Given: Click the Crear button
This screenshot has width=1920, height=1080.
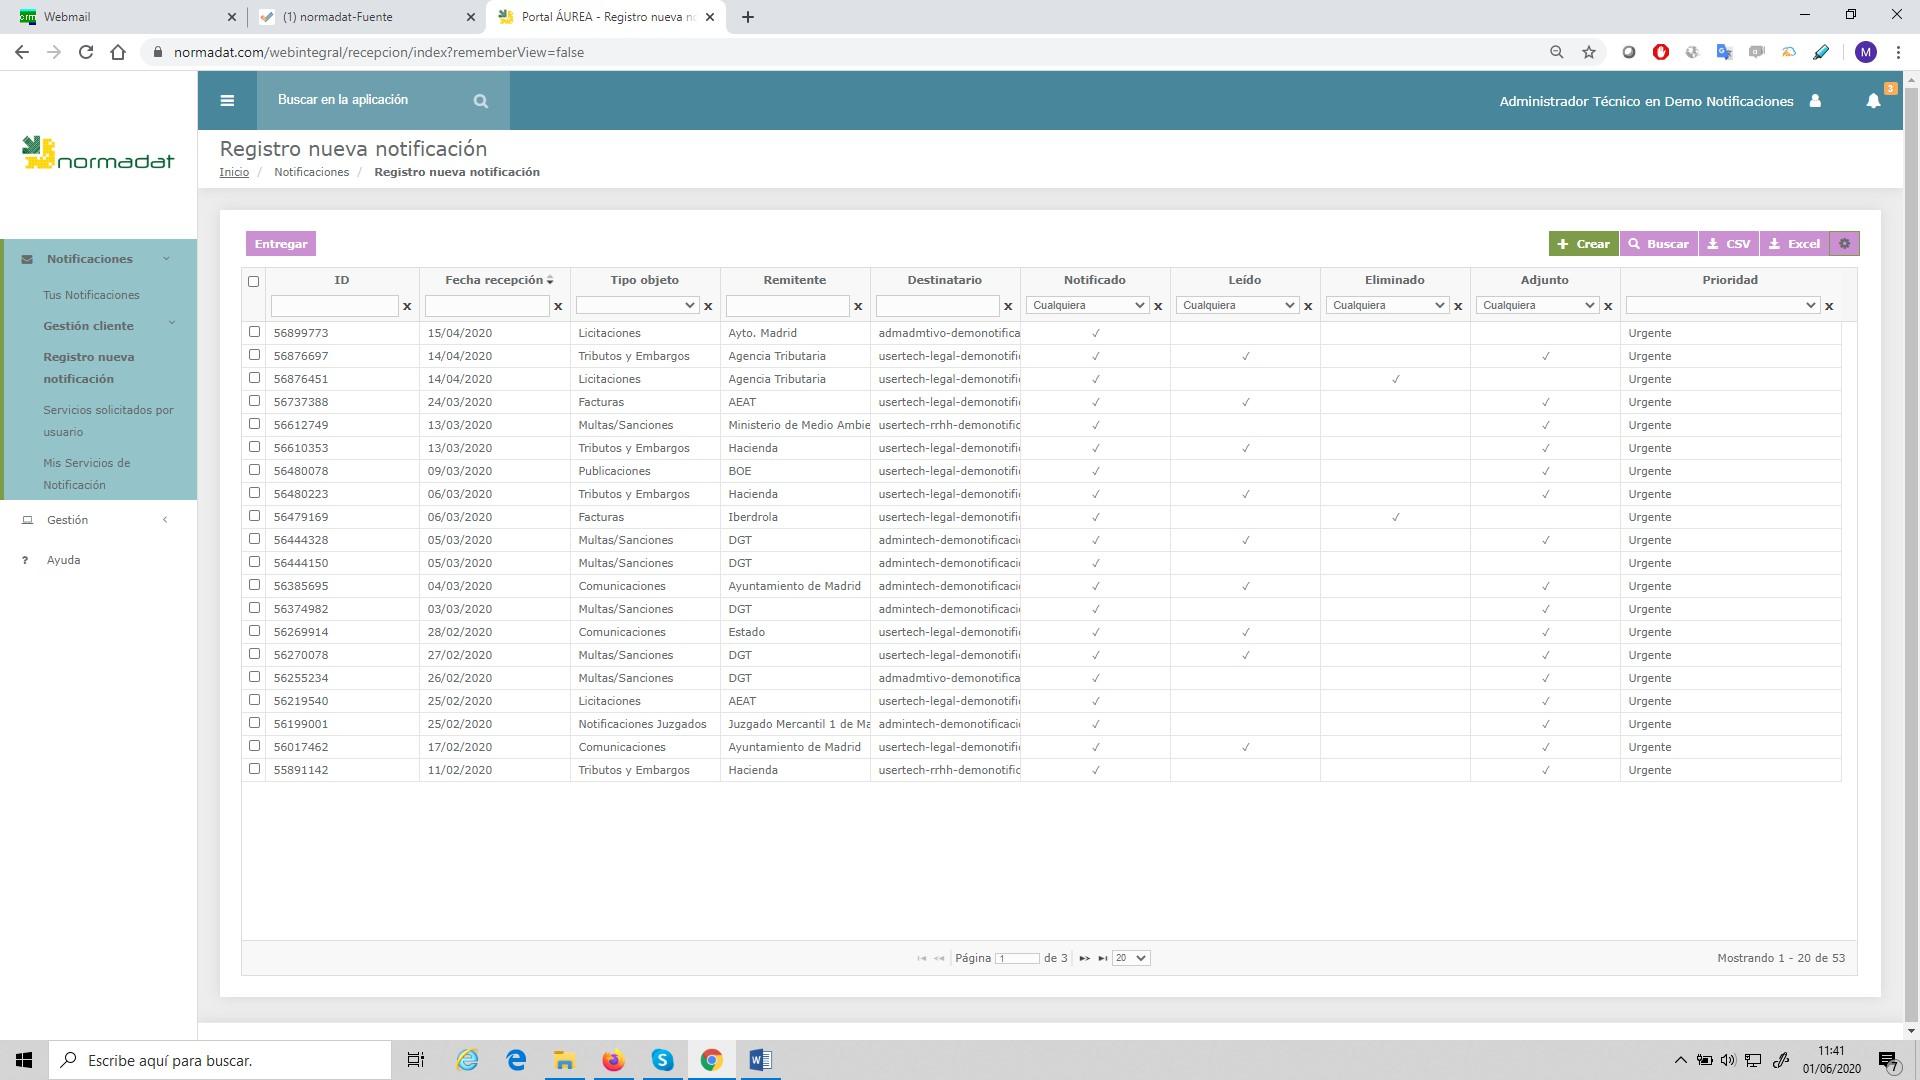Looking at the screenshot, I should point(1583,244).
